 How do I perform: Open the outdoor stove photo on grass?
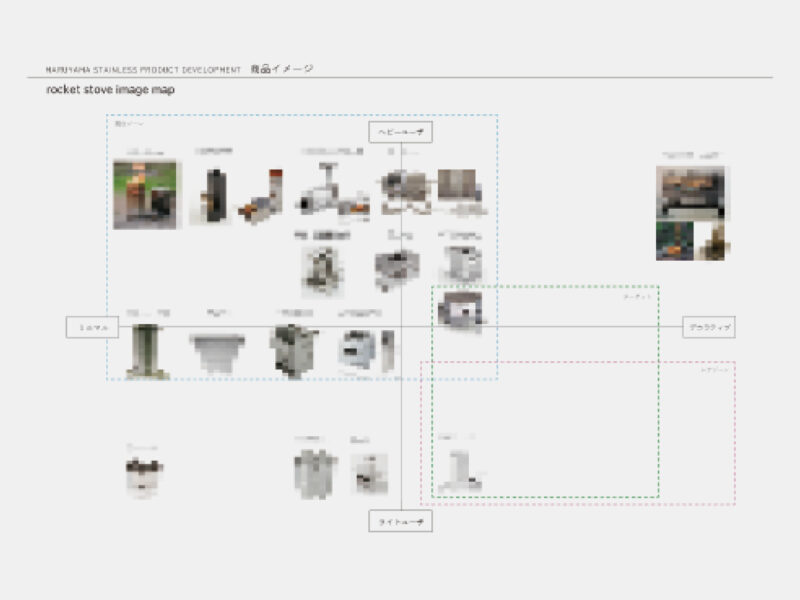point(145,194)
